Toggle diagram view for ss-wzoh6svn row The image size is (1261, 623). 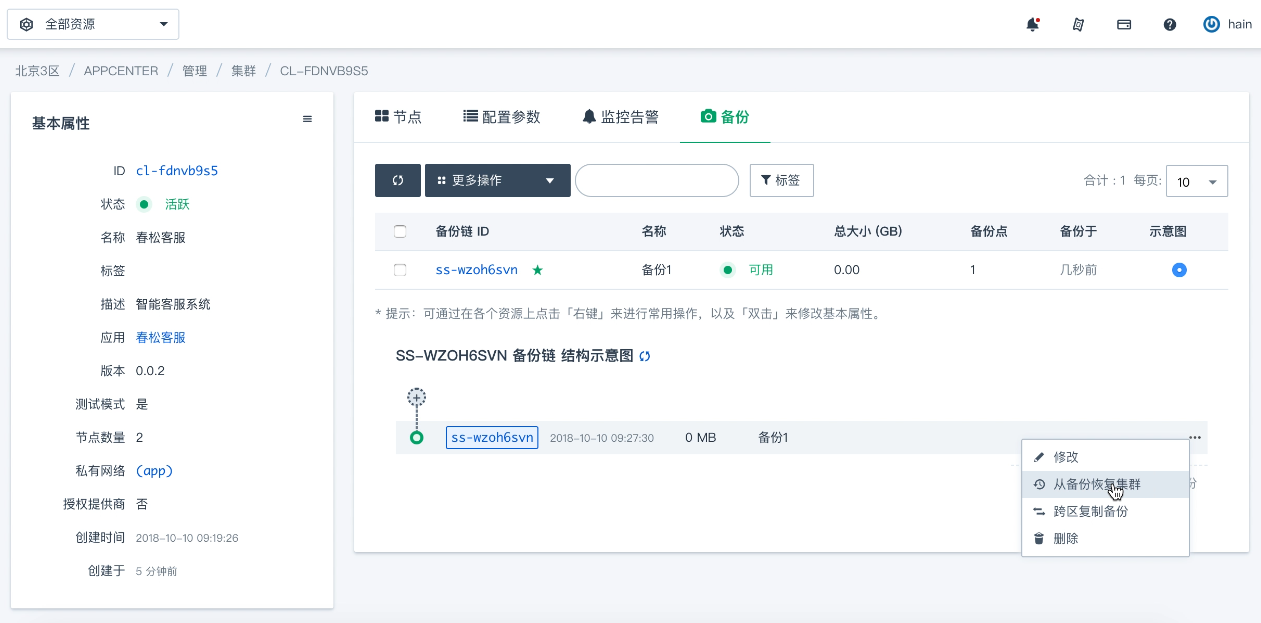coord(1179,270)
